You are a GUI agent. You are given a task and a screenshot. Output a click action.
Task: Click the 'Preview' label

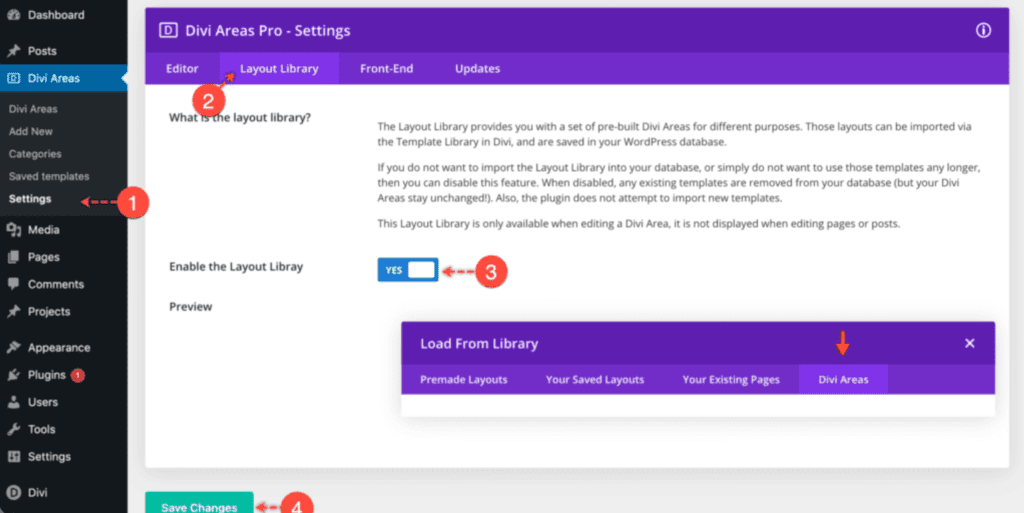(191, 306)
